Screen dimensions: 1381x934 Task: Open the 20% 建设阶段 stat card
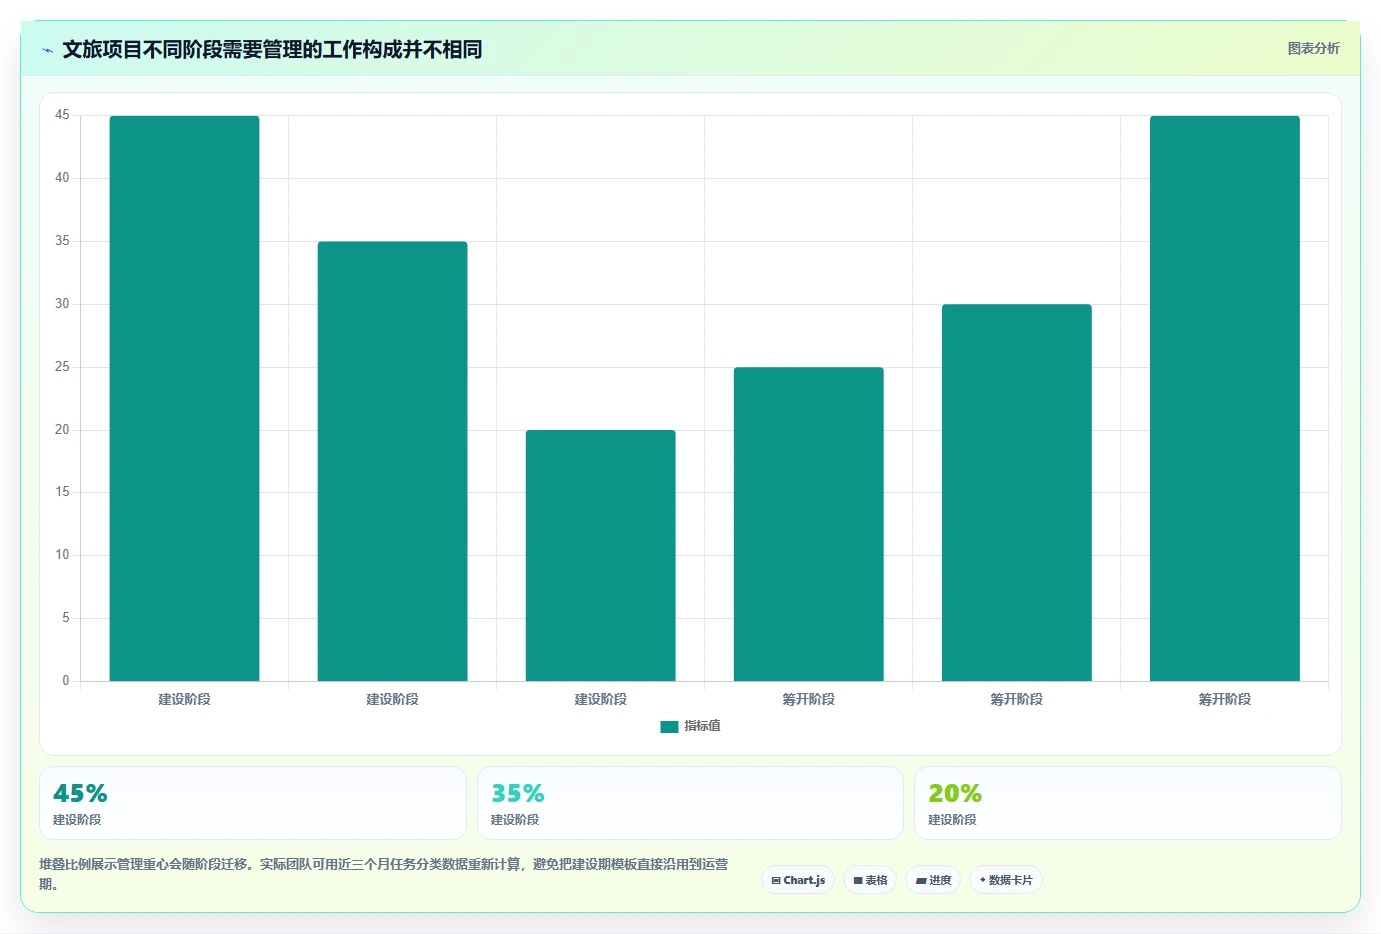click(x=1127, y=803)
